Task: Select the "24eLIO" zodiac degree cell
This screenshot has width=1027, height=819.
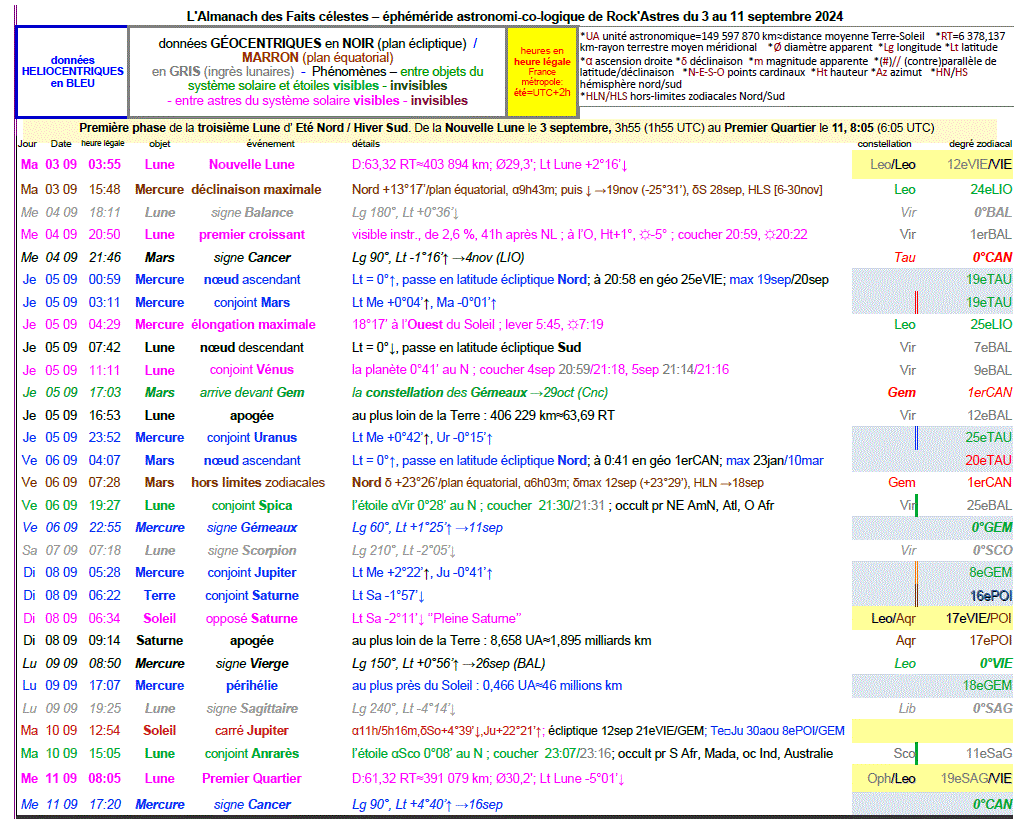Action: tap(991, 189)
